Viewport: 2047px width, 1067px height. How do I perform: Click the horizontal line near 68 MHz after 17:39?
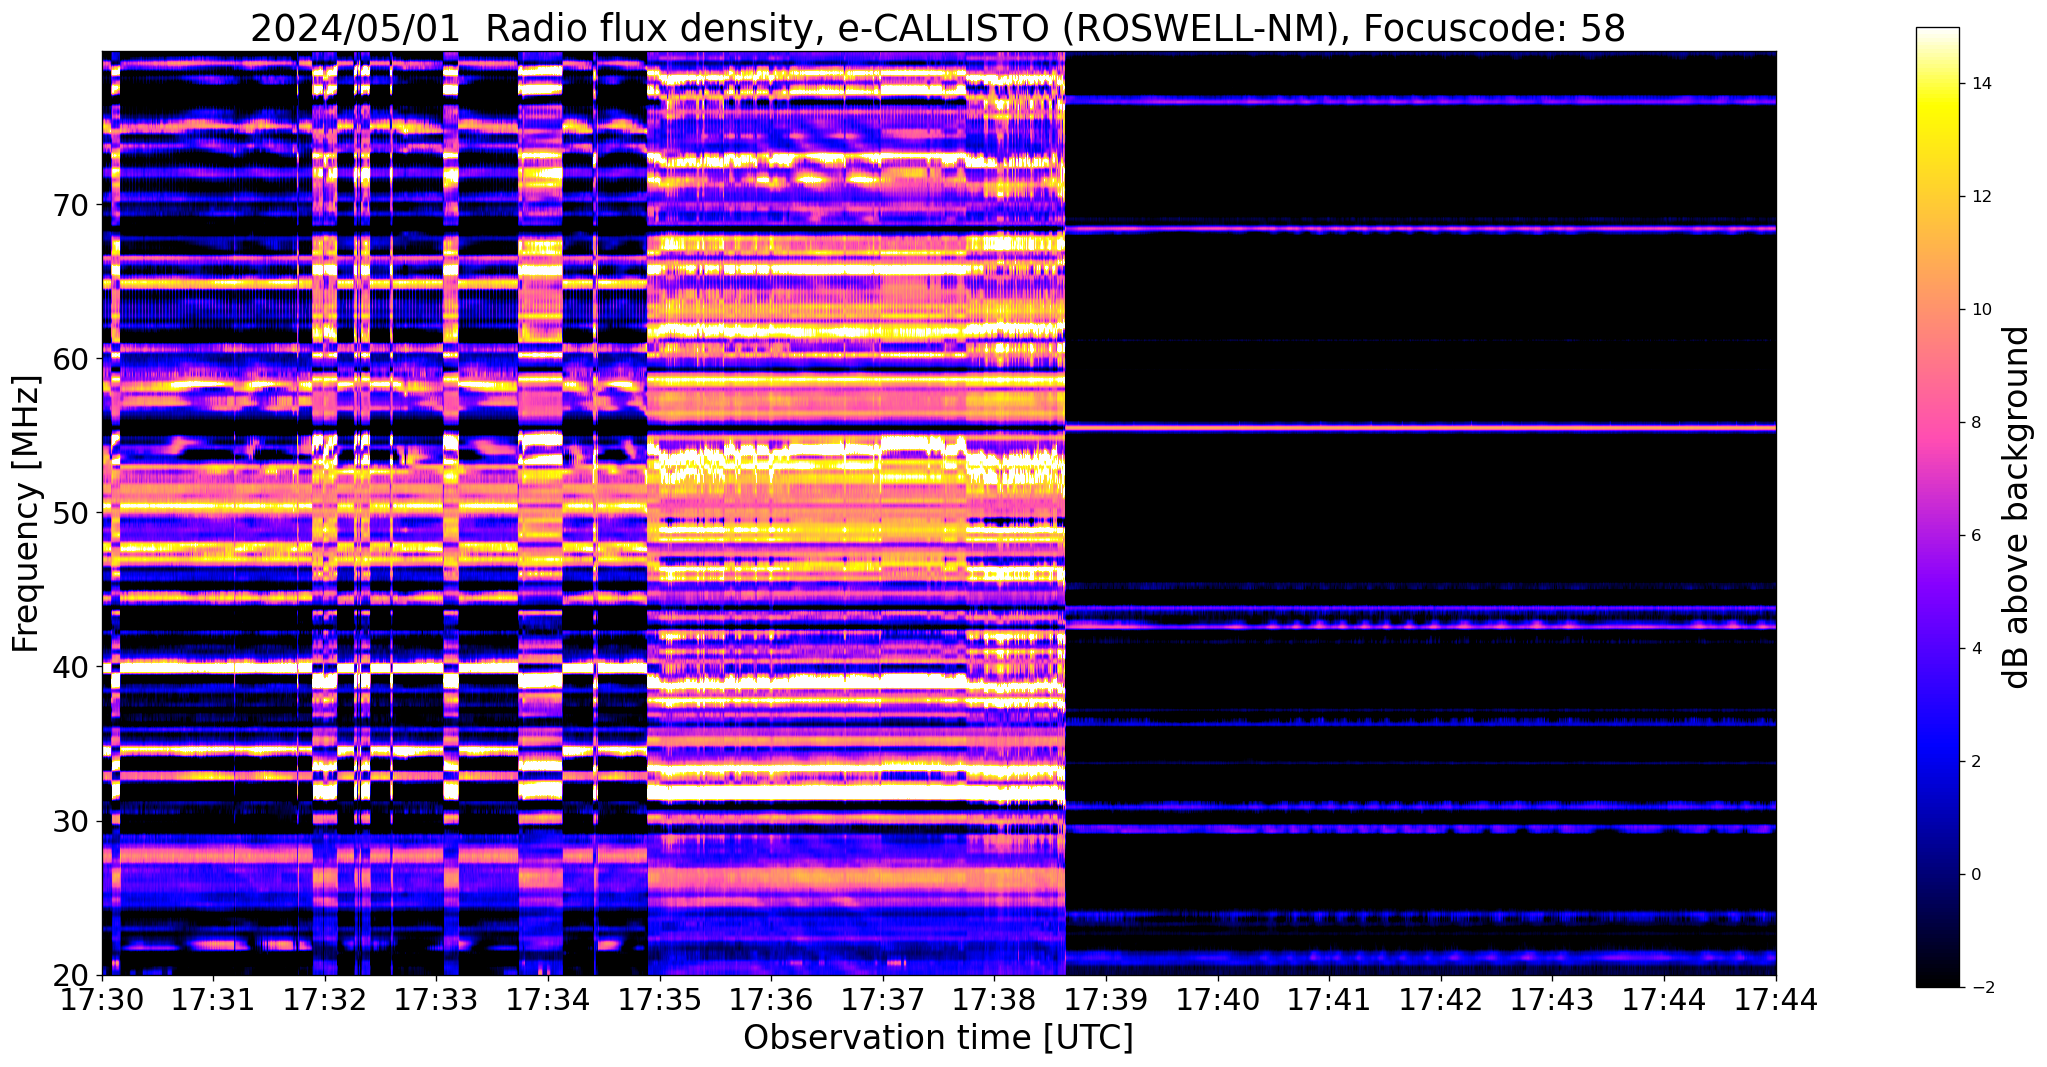(1421, 229)
